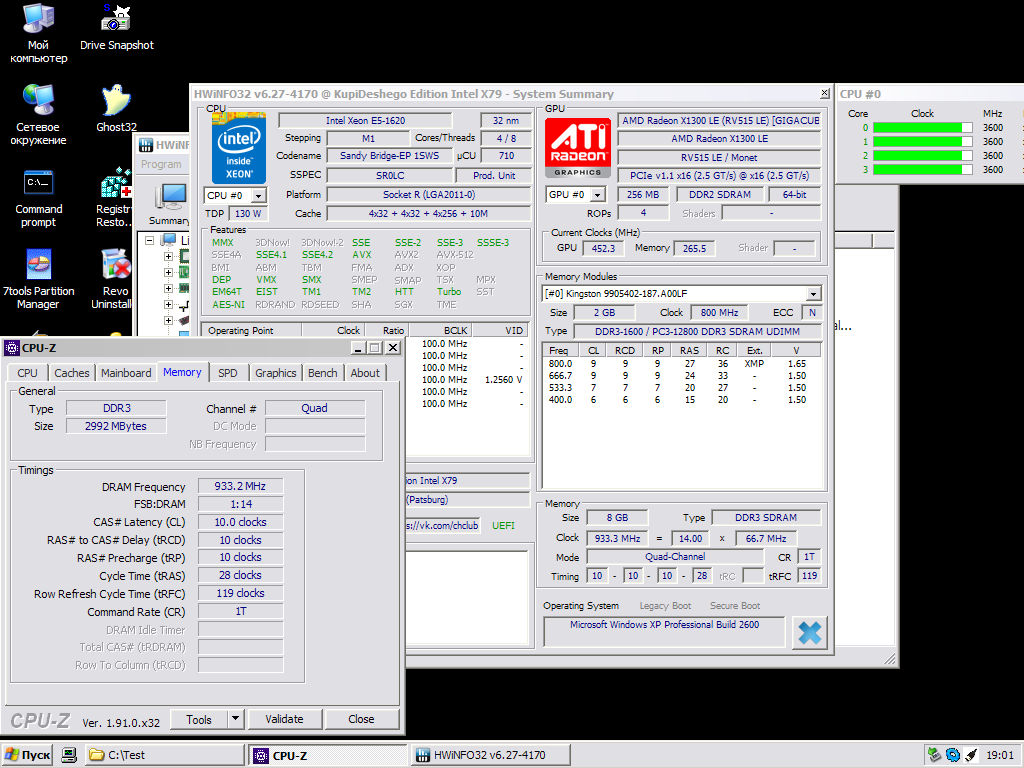Viewport: 1024px width, 768px height.
Task: Switch to the CPU-Z taskbar button
Action: coord(328,755)
